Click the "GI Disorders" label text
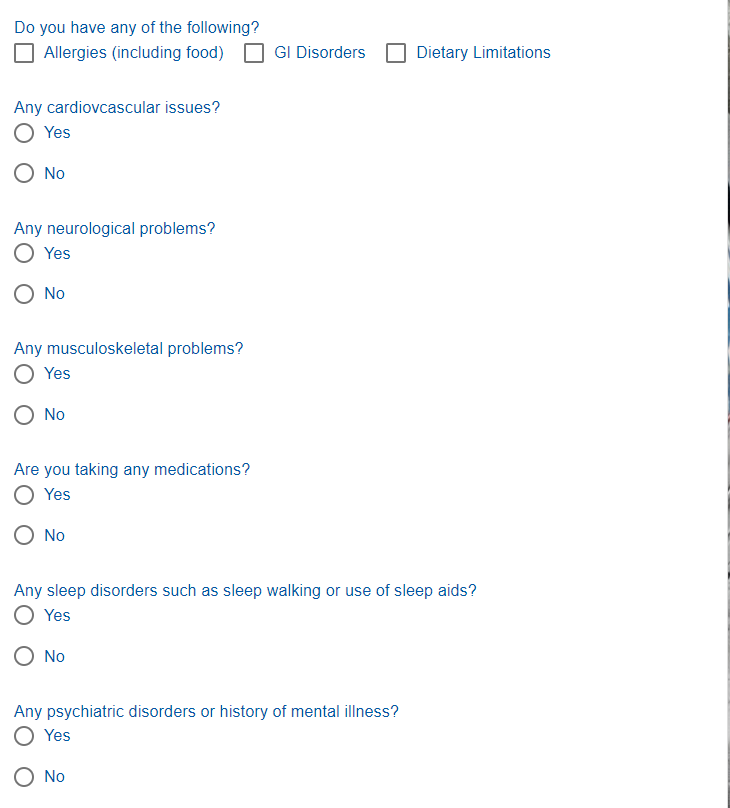 tap(319, 53)
